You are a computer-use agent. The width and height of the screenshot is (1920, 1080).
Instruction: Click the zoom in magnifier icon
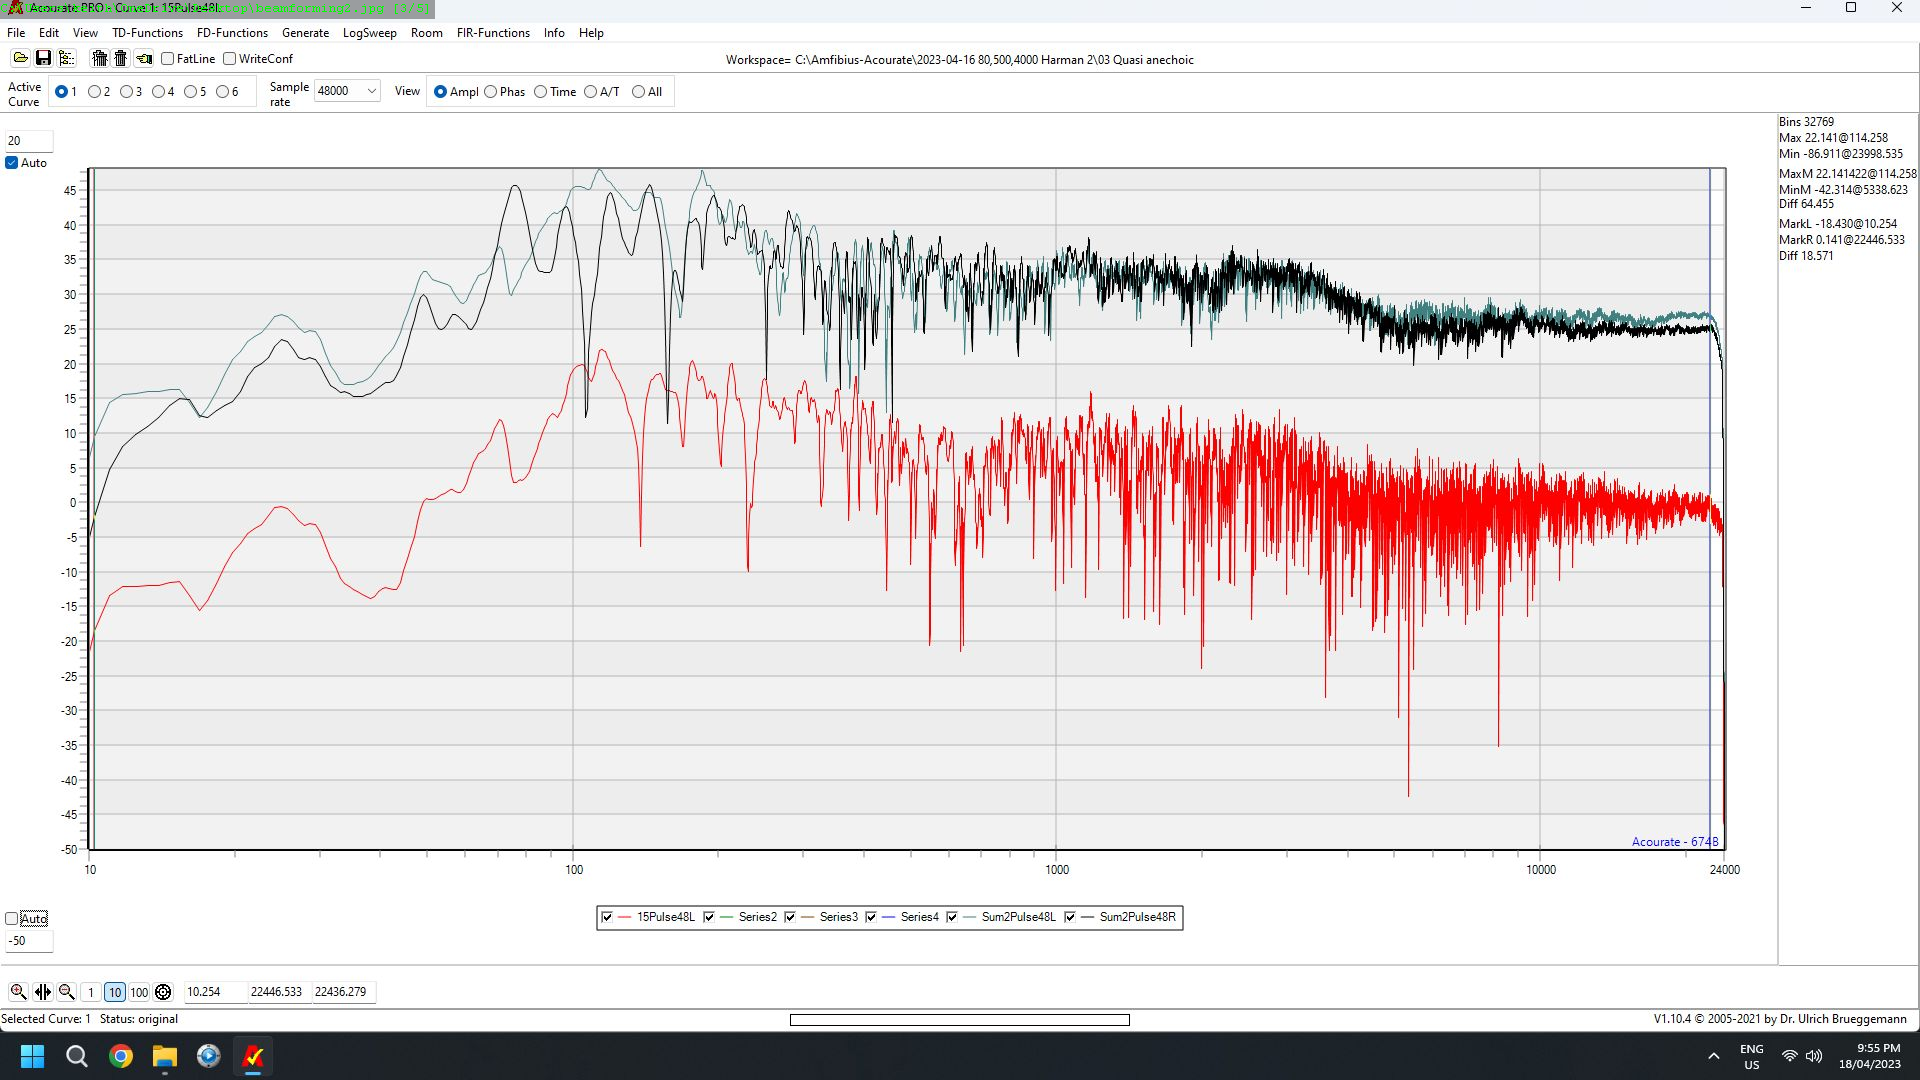pyautogui.click(x=18, y=992)
